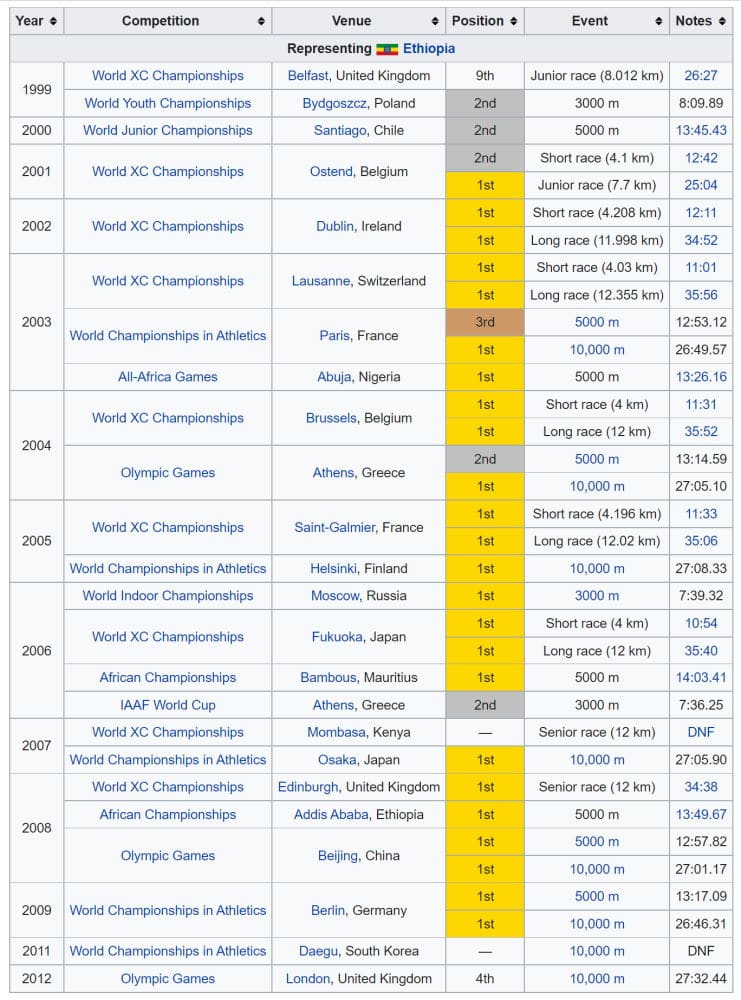Viewport: 741px width, 1000px height.
Task: Open 2012 London Olympic Games link
Action: (168, 979)
